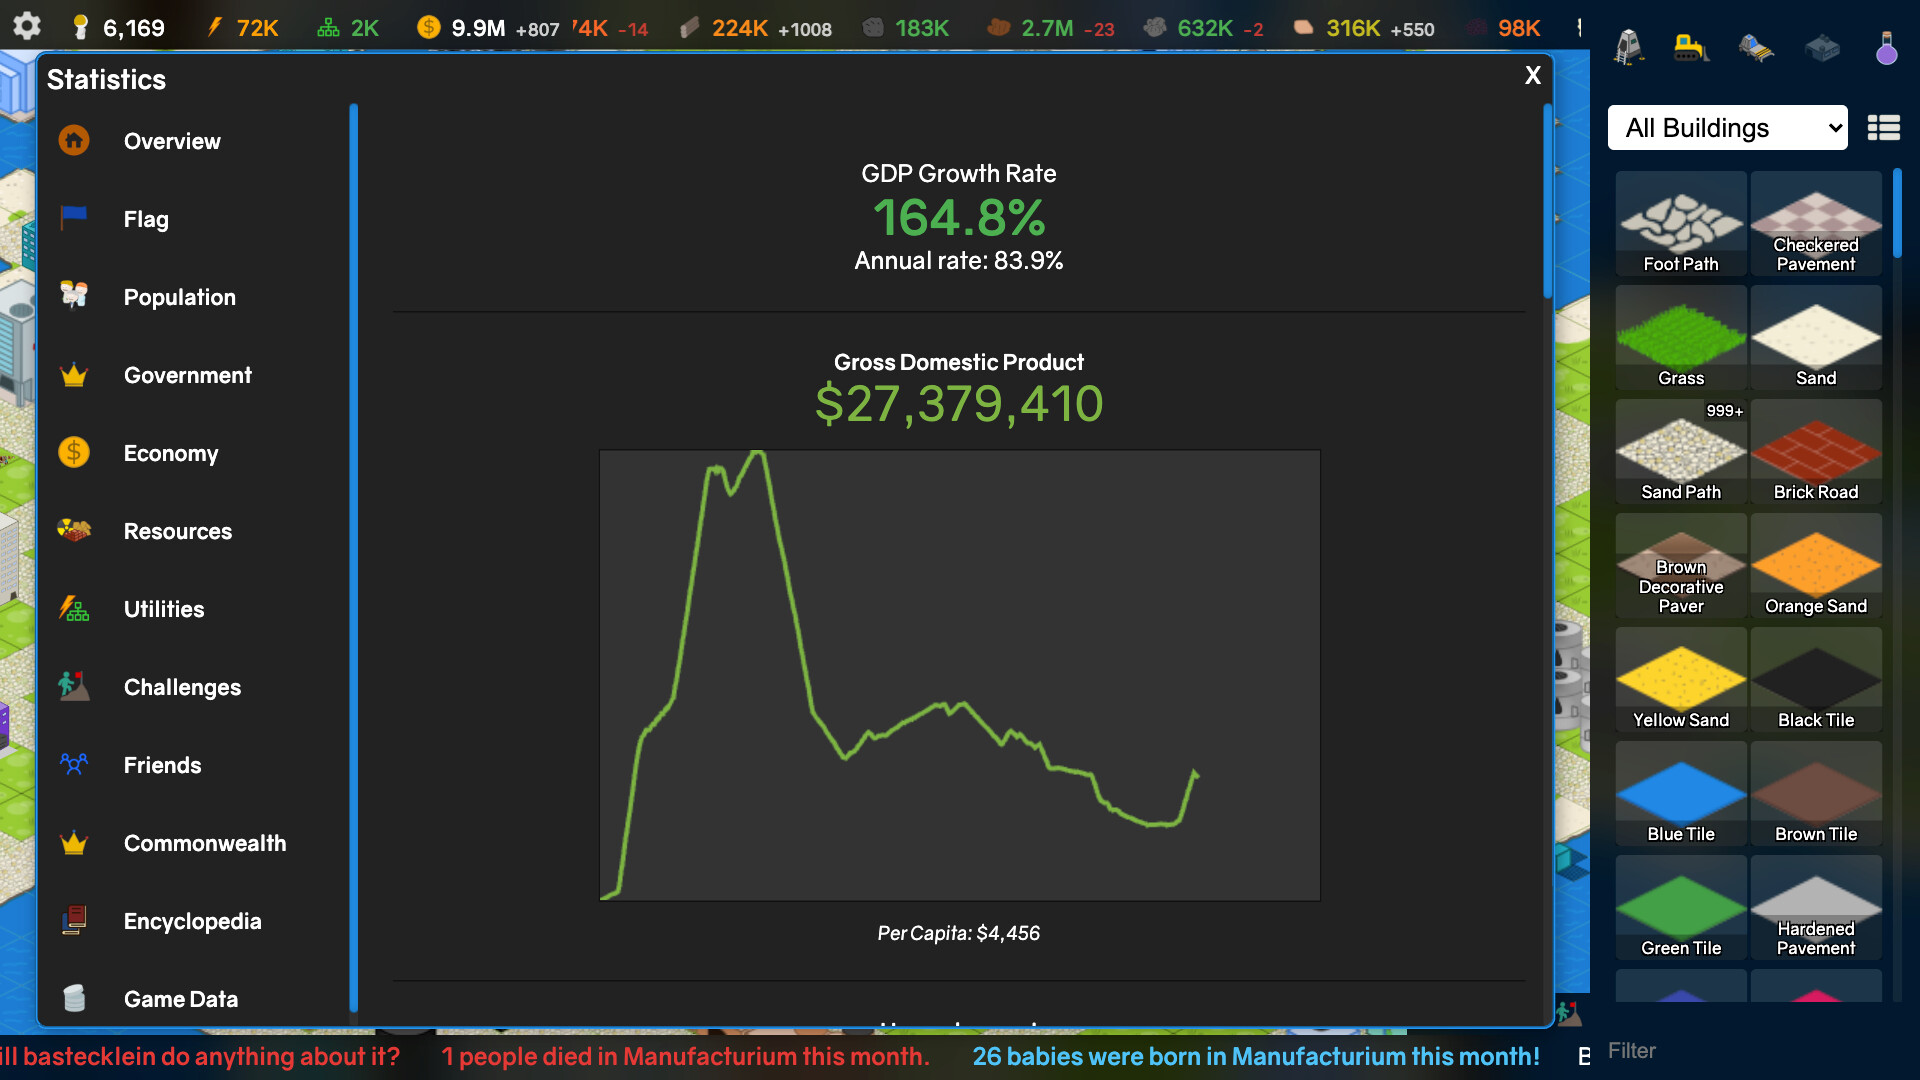Select the bulldozer construction tool
Screen dimensions: 1920x1080
[1692, 47]
